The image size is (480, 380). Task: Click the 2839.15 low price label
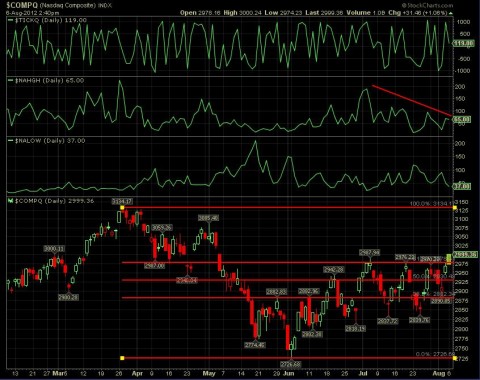tap(355, 329)
